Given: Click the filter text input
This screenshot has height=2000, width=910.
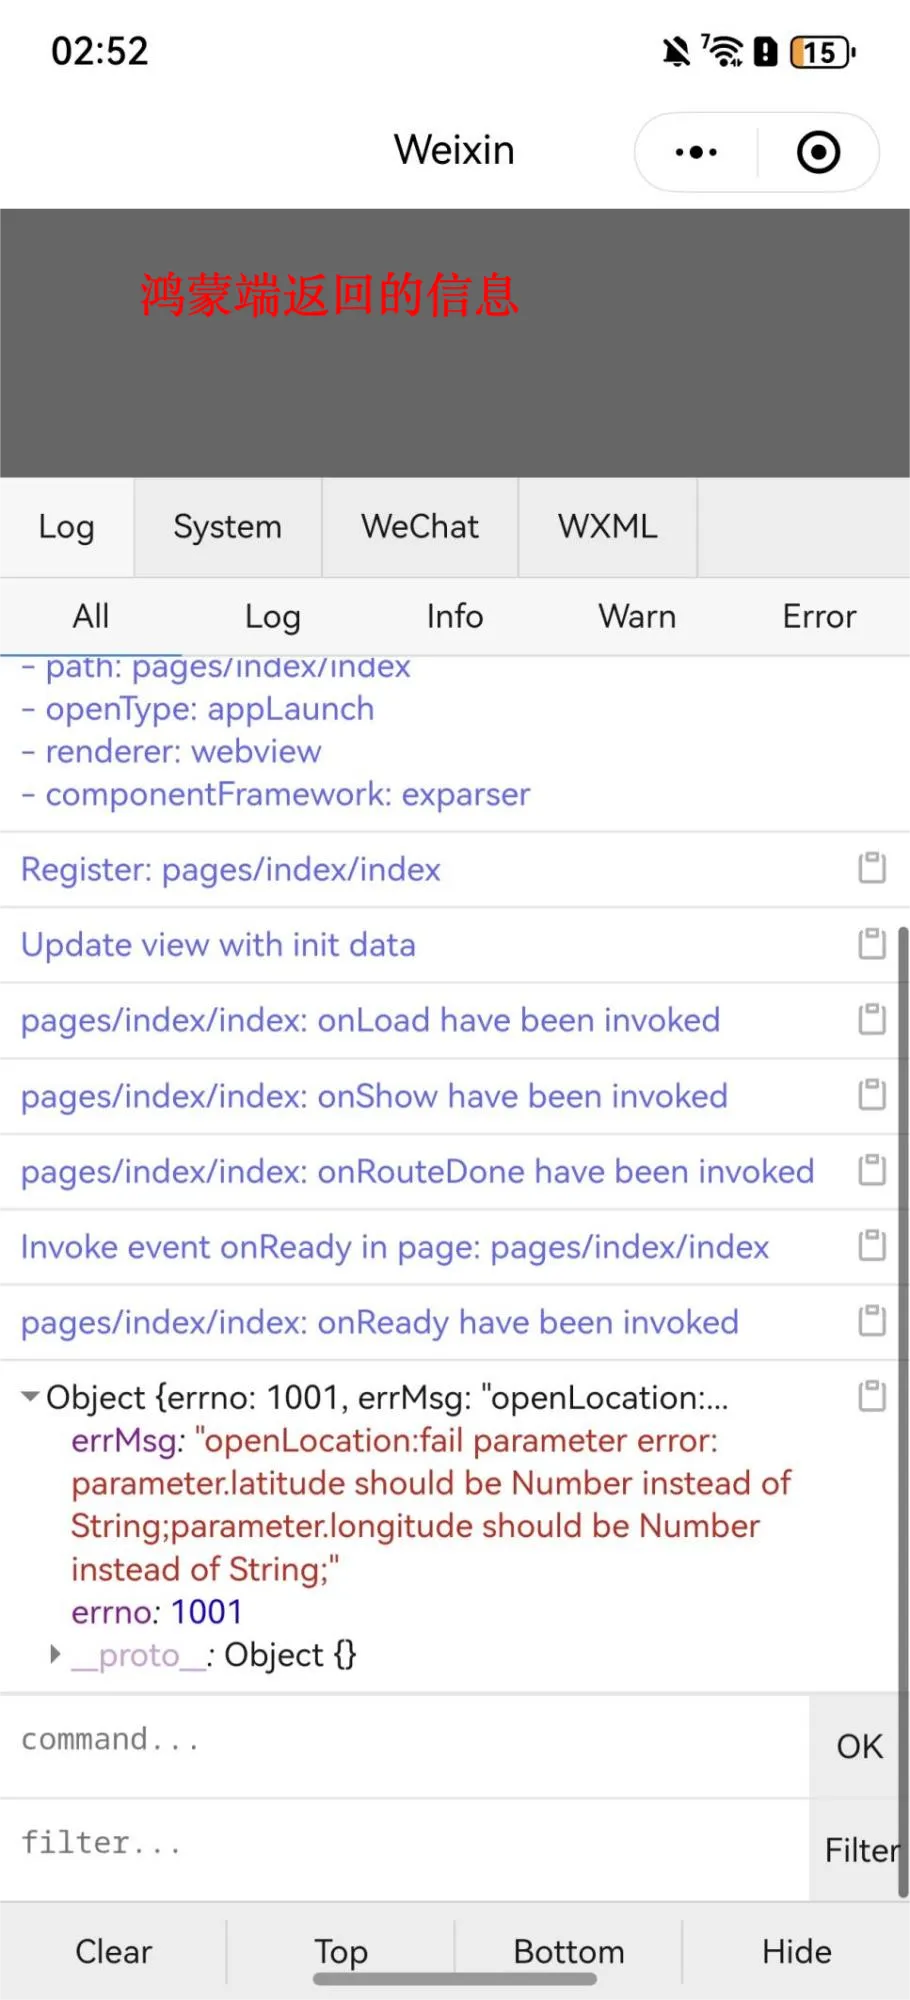Looking at the screenshot, I should (x=400, y=1844).
